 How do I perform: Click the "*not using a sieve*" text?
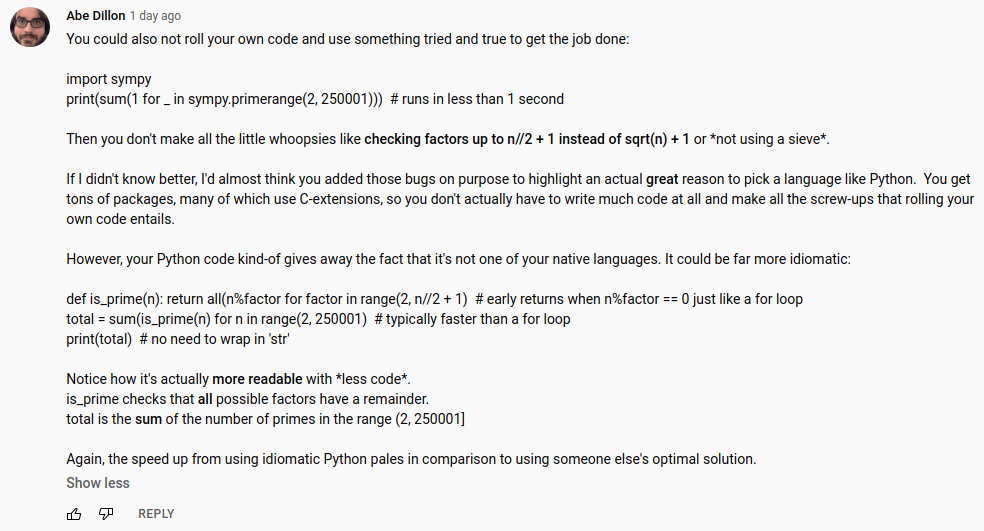pos(770,139)
